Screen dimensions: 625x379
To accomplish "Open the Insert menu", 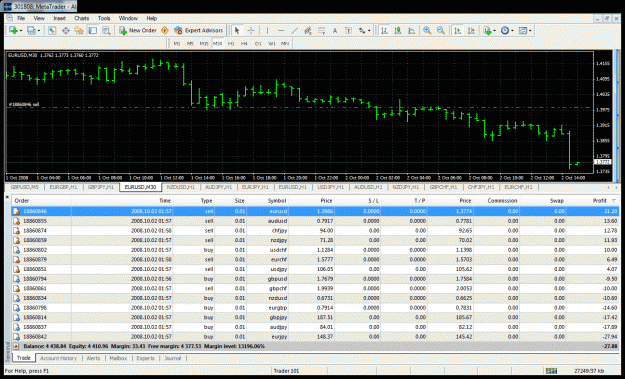I will click(x=59, y=18).
